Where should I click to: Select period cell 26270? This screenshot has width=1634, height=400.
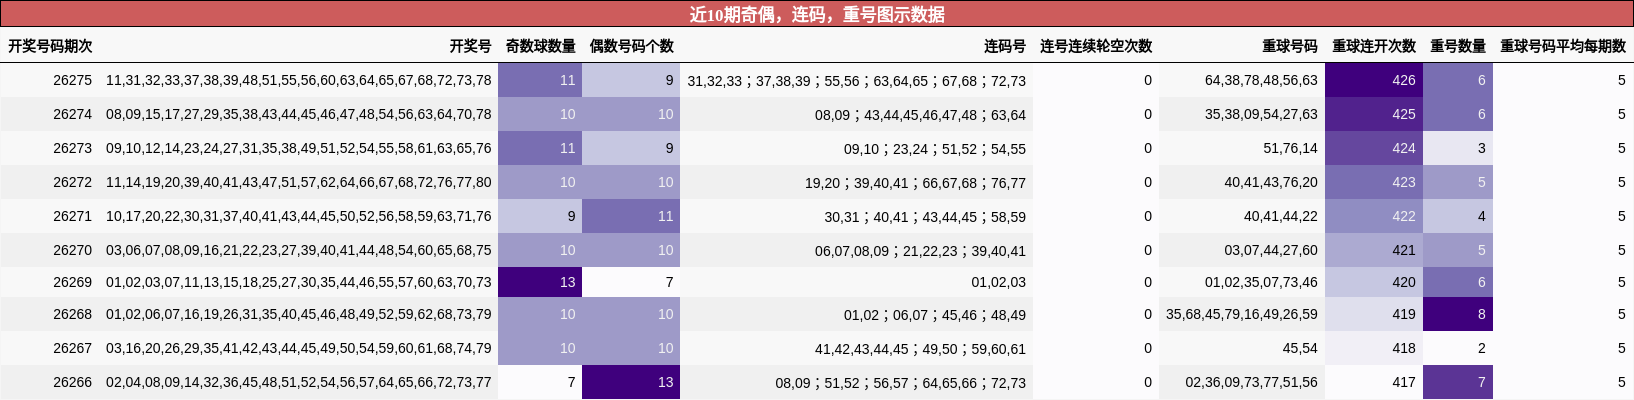point(50,250)
